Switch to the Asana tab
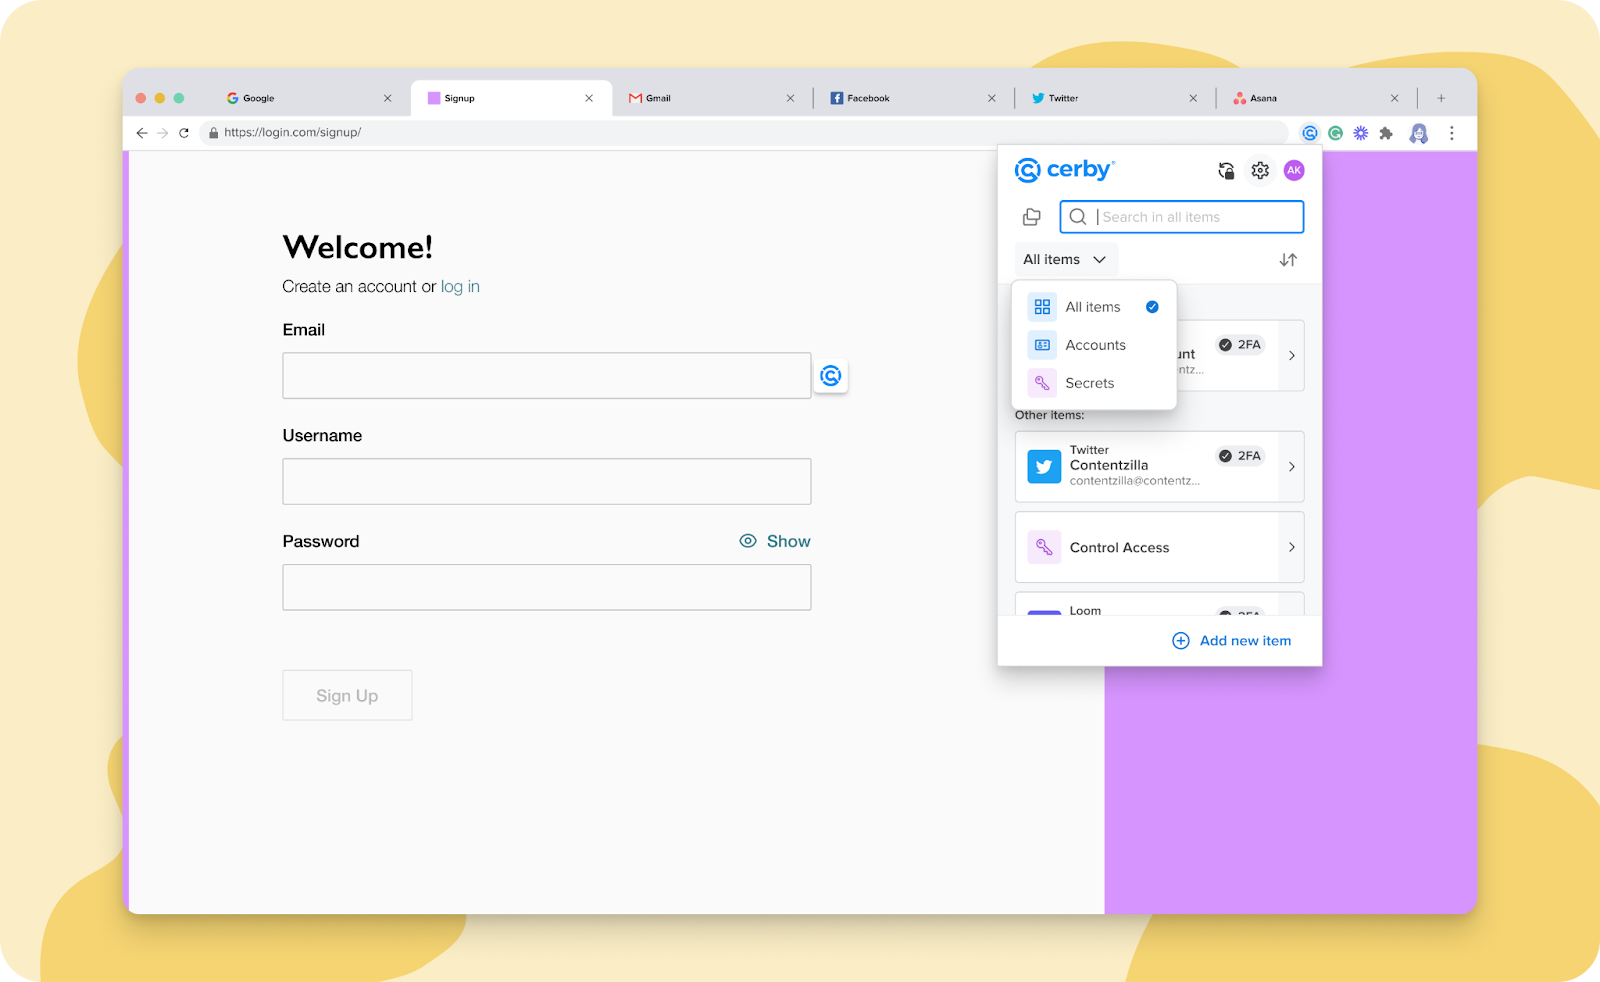 (1315, 98)
